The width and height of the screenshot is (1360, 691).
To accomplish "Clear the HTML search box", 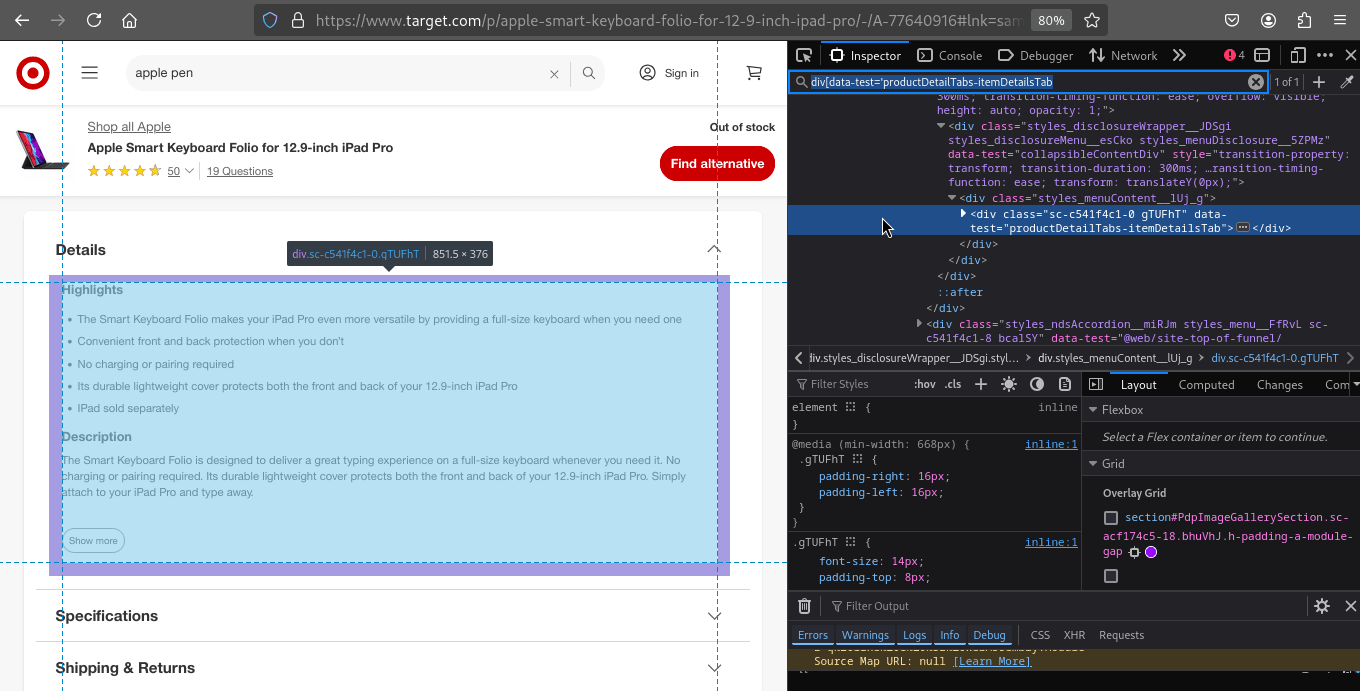I will click(1256, 82).
